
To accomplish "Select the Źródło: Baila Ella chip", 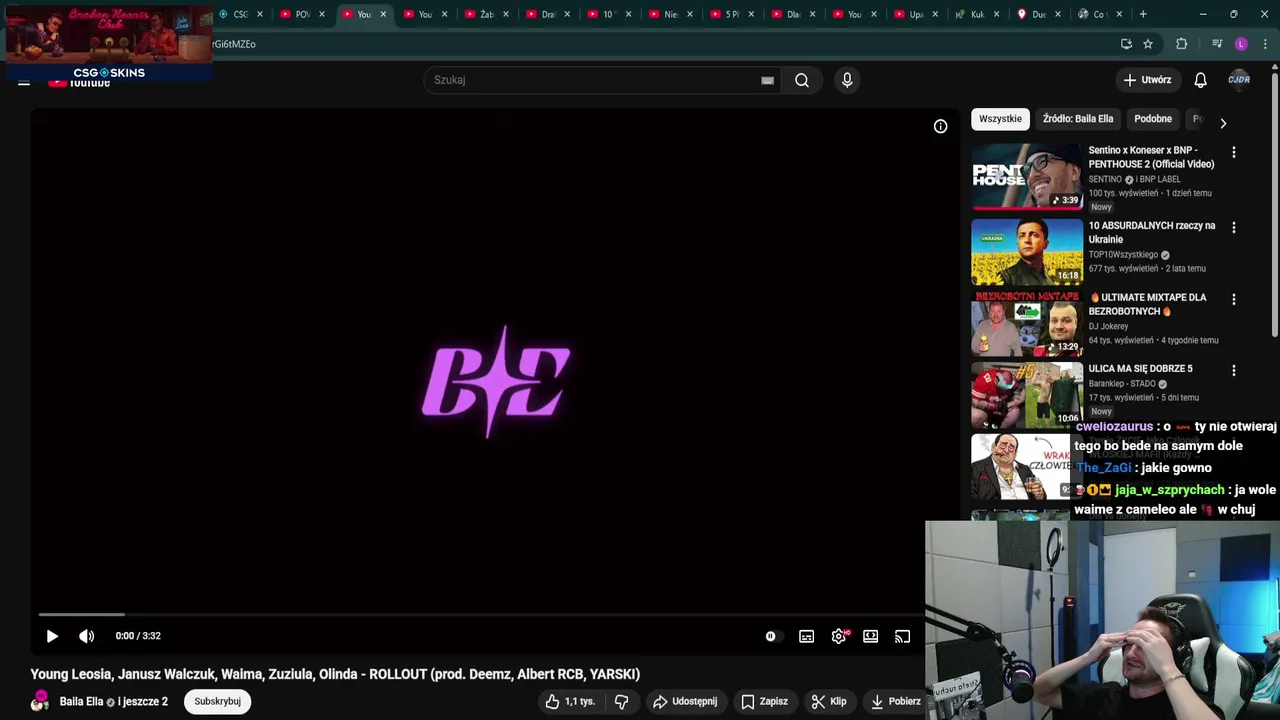I will pyautogui.click(x=1077, y=119).
